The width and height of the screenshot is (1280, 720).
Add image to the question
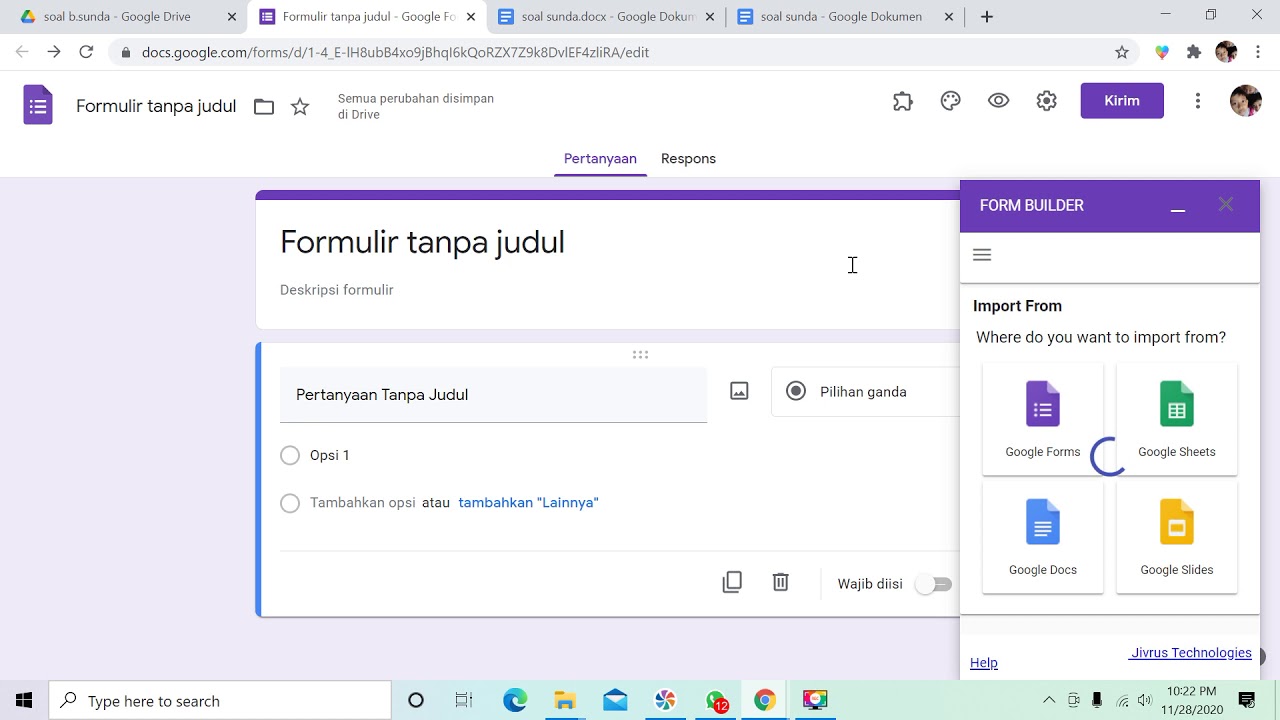coord(739,391)
